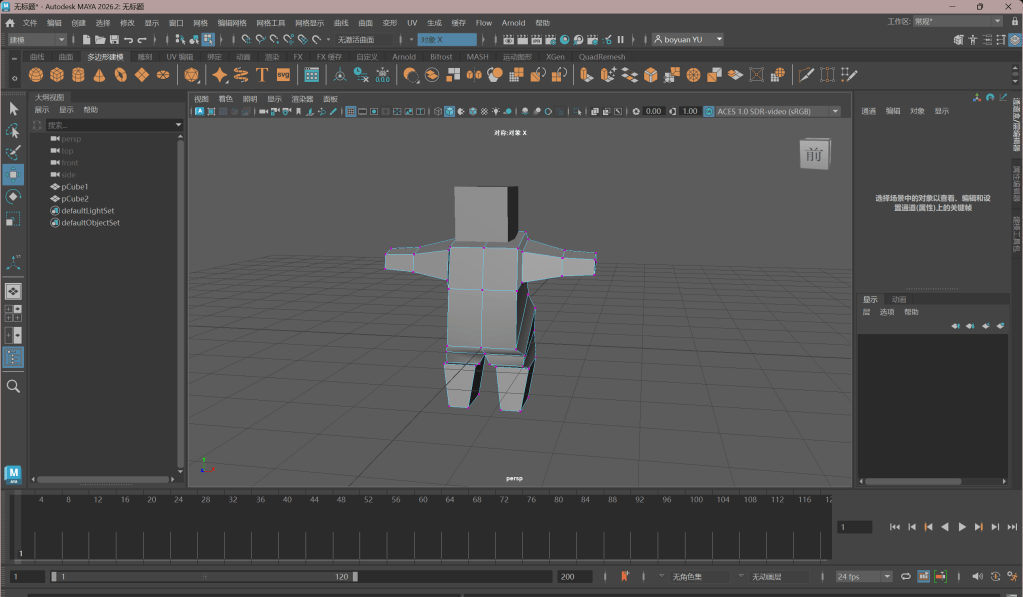
Task: Click the SVG import shelf icon
Action: [x=283, y=75]
